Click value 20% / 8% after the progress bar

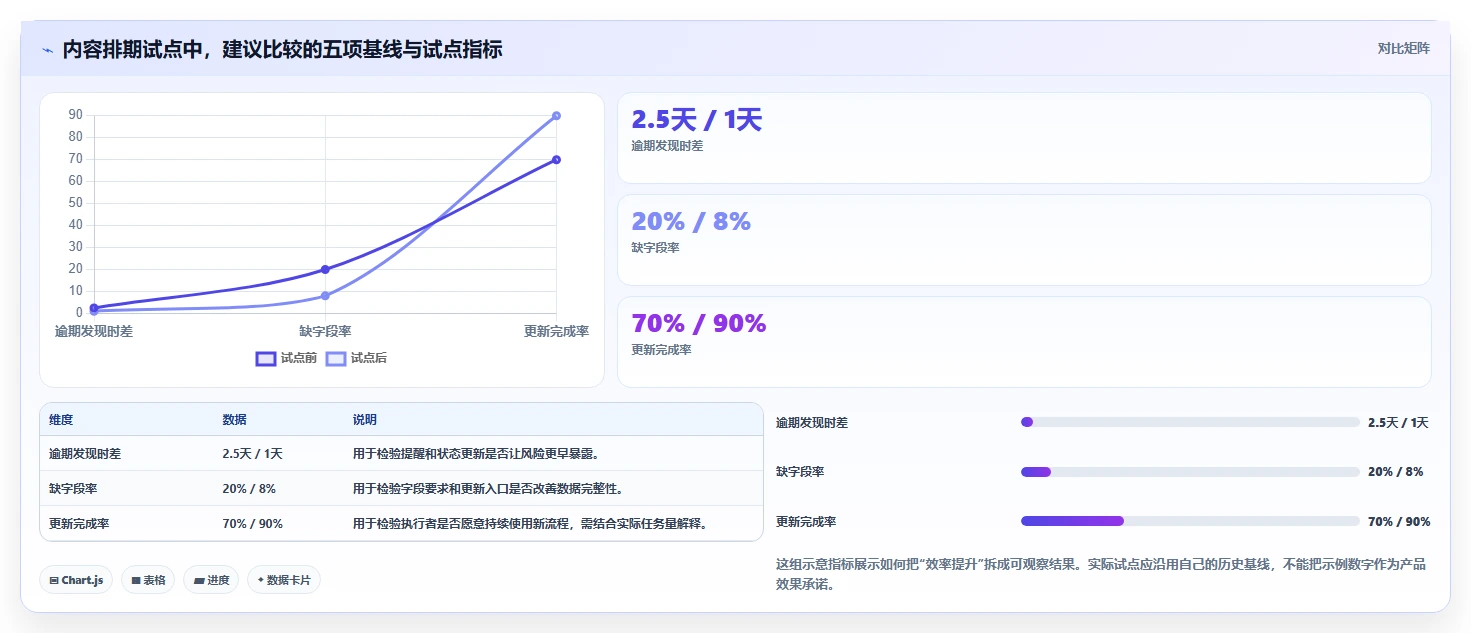point(1395,472)
